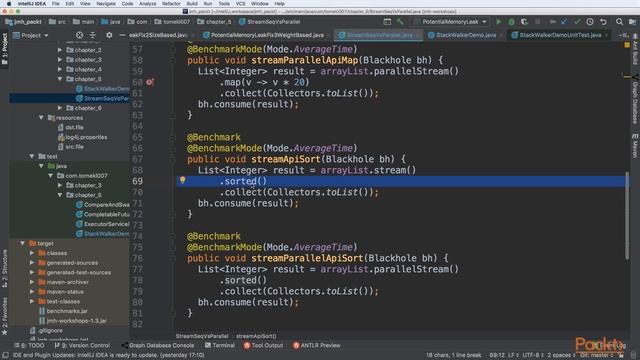Hide Project panel with minus icon
Viewport: 640px width, 360px height.
122,35
